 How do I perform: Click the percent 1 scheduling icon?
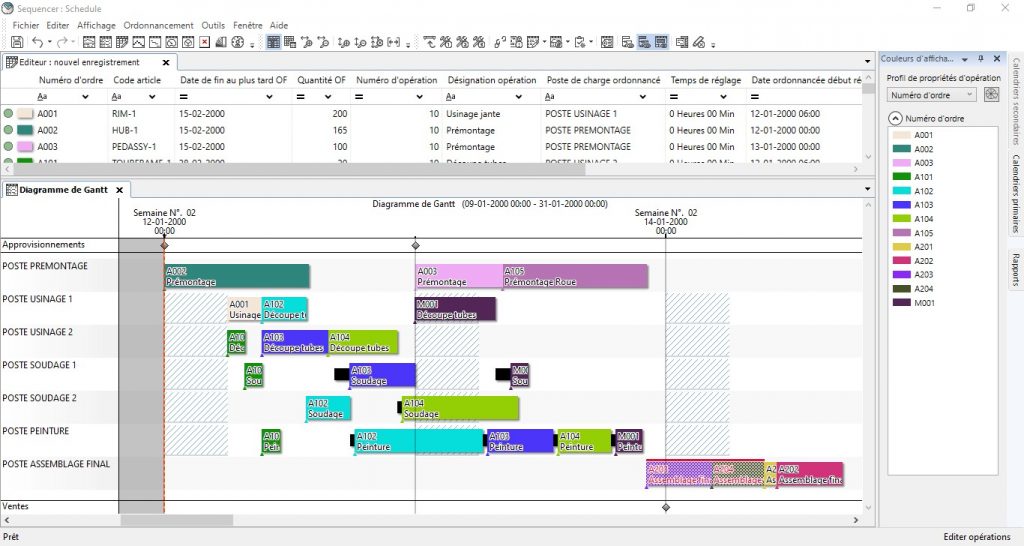[x=445, y=42]
